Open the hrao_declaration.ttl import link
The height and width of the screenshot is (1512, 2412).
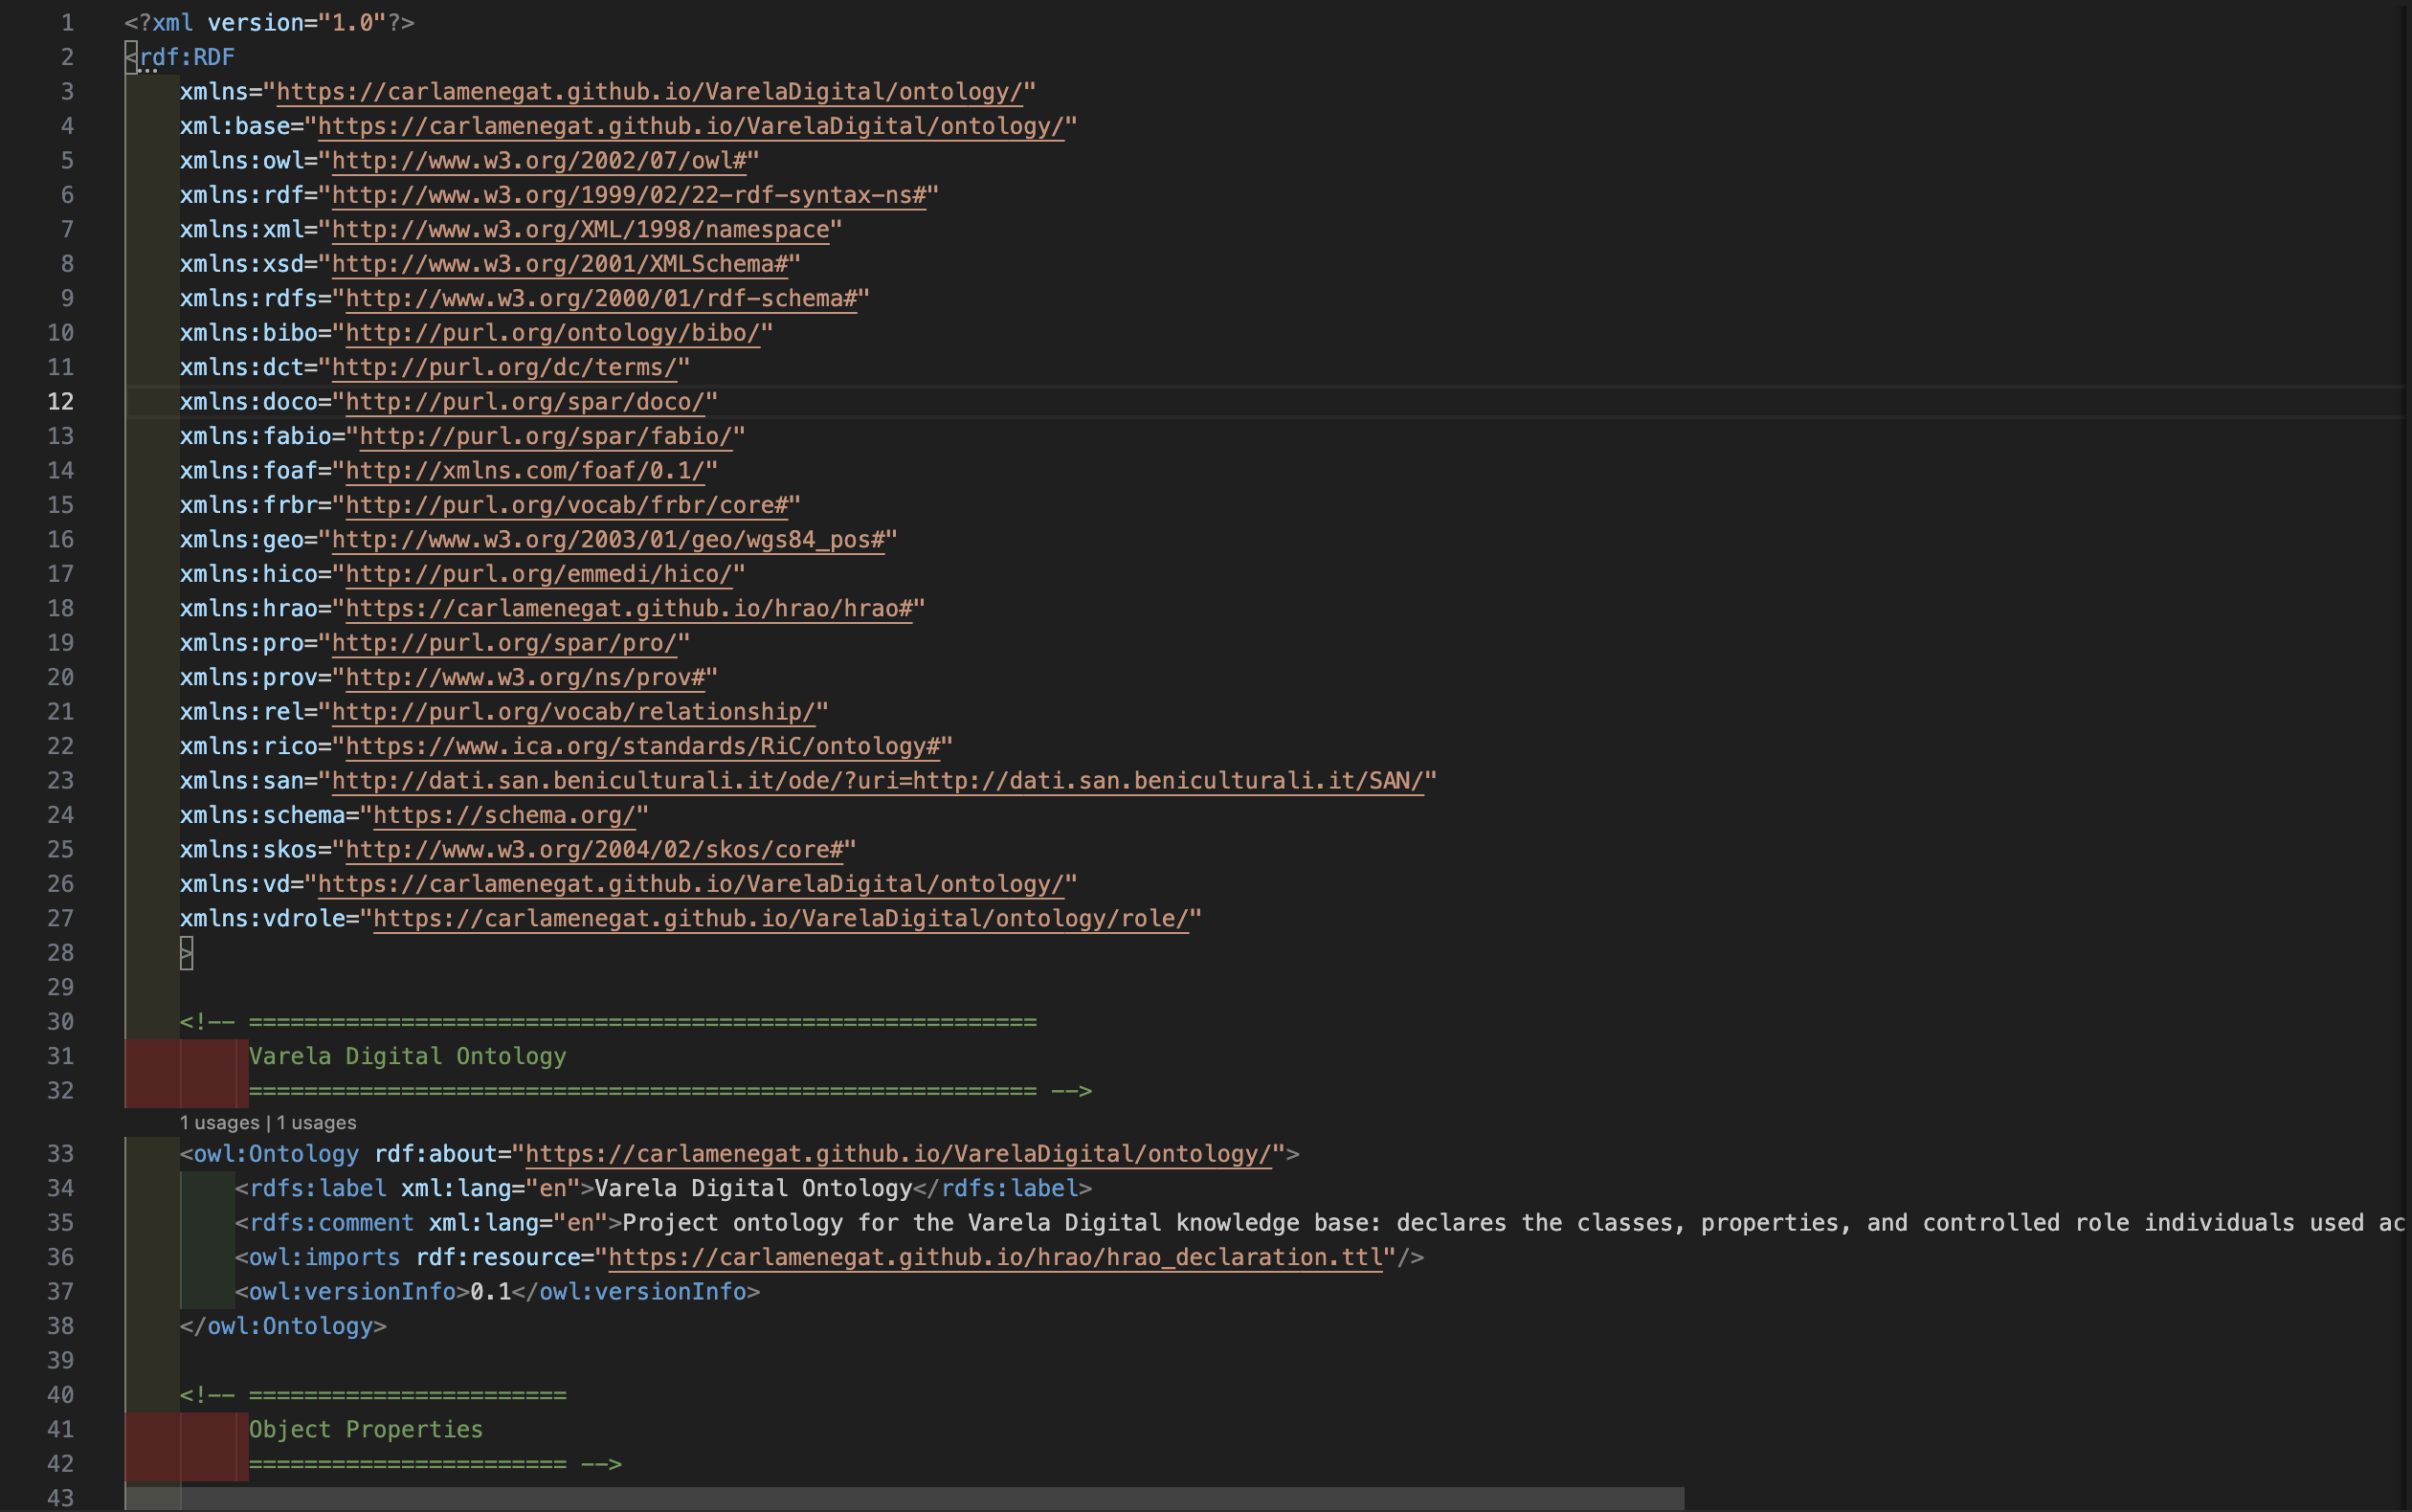coord(995,1257)
